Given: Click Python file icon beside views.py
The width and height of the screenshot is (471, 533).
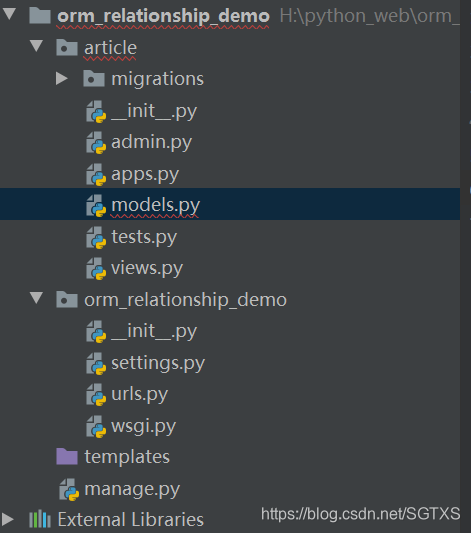Looking at the screenshot, I should [x=96, y=269].
